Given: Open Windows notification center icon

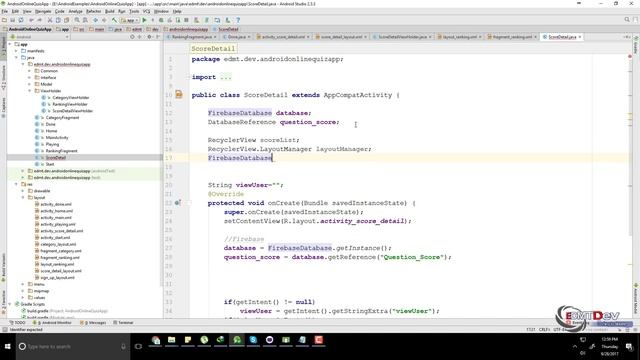Looking at the screenshot, I should [629, 347].
